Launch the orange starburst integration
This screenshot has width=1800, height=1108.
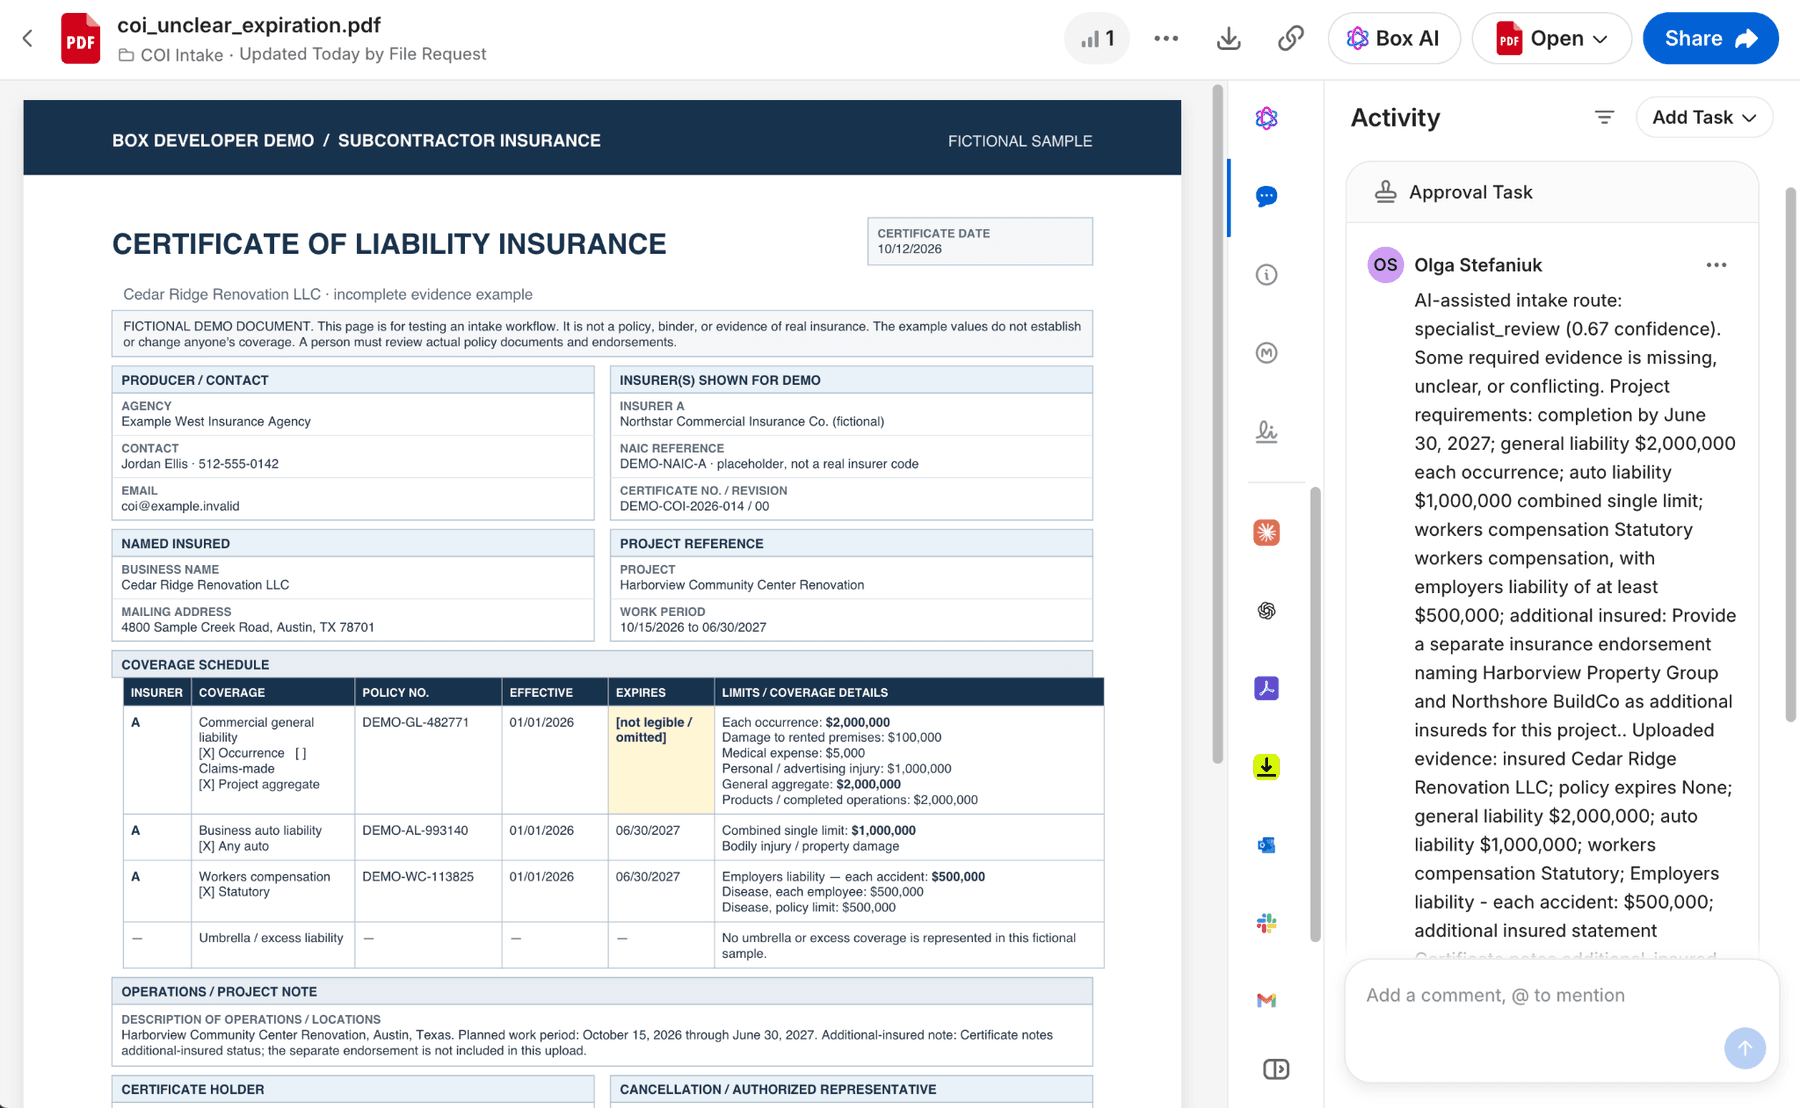(1267, 532)
